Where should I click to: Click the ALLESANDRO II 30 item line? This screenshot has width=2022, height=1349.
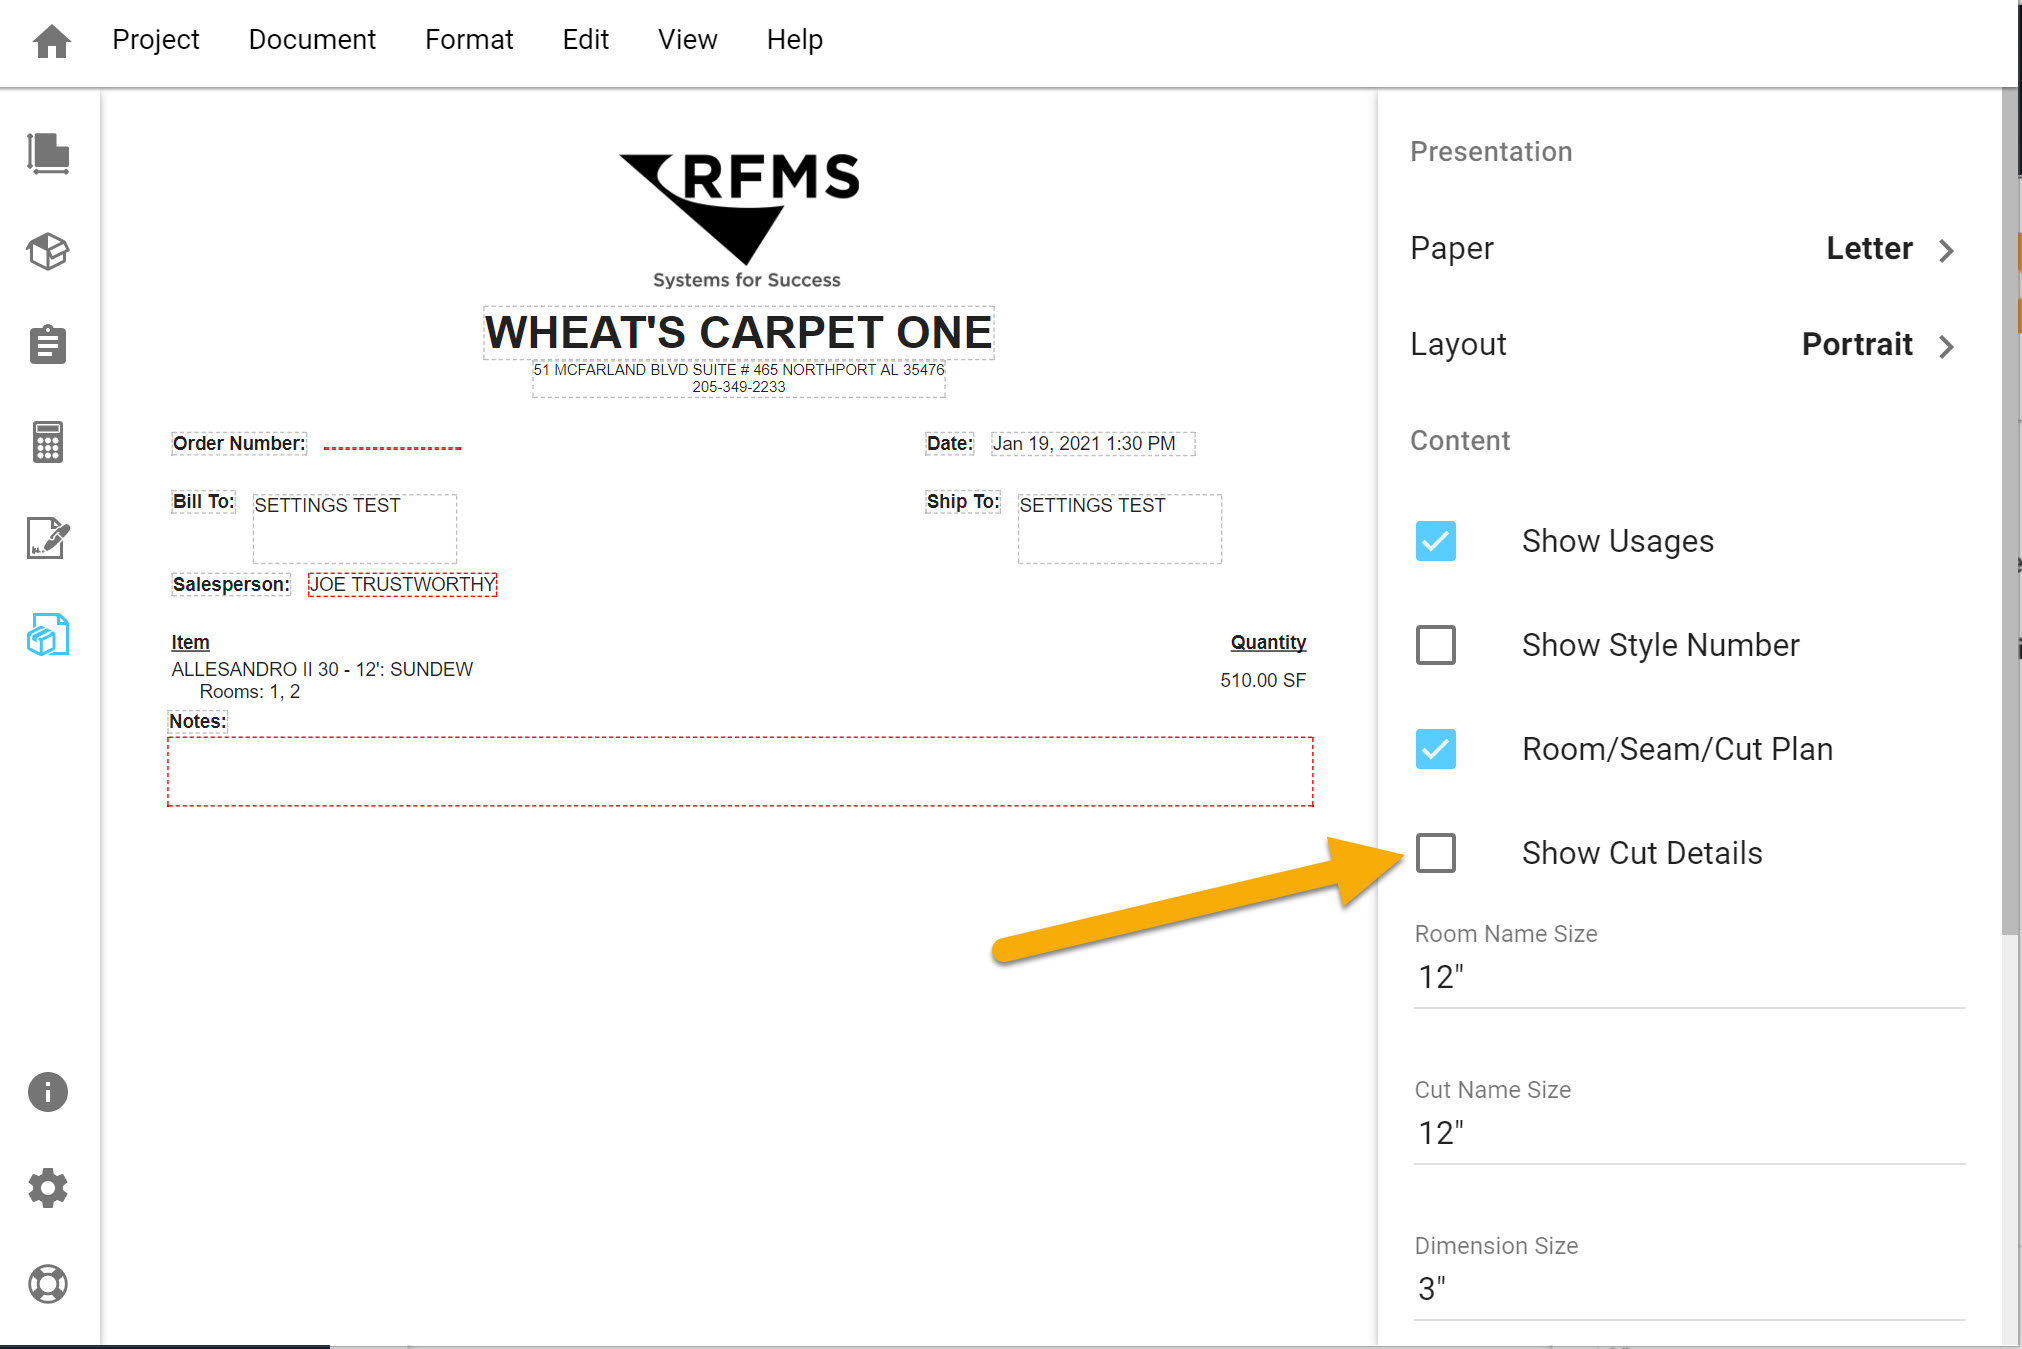tap(322, 669)
